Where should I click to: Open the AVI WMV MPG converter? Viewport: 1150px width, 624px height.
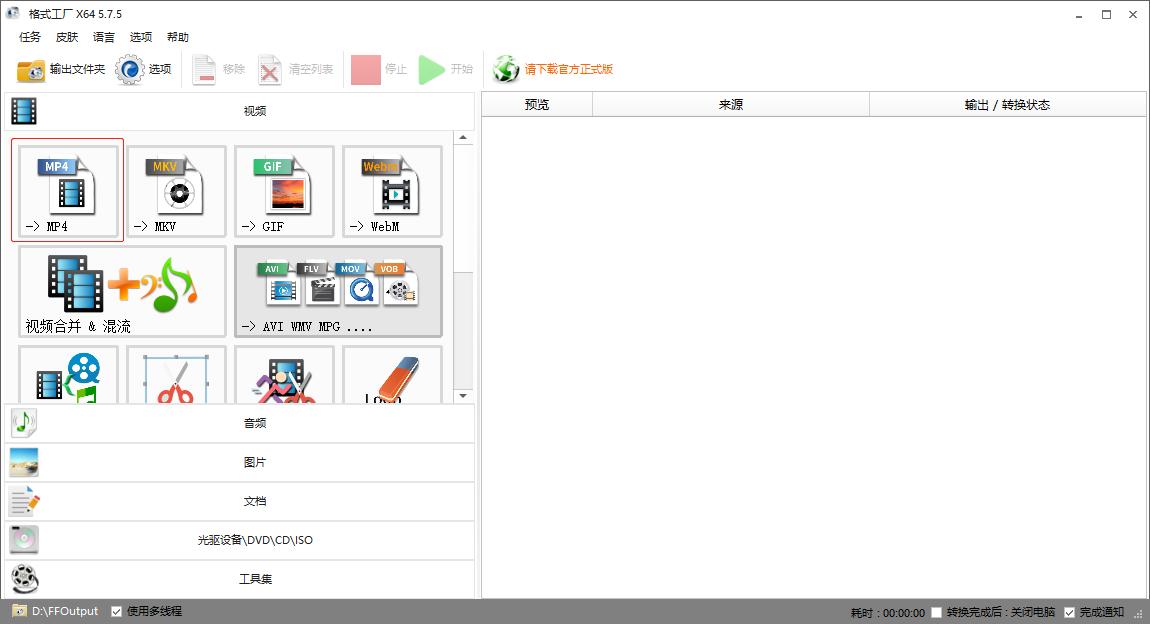(338, 290)
